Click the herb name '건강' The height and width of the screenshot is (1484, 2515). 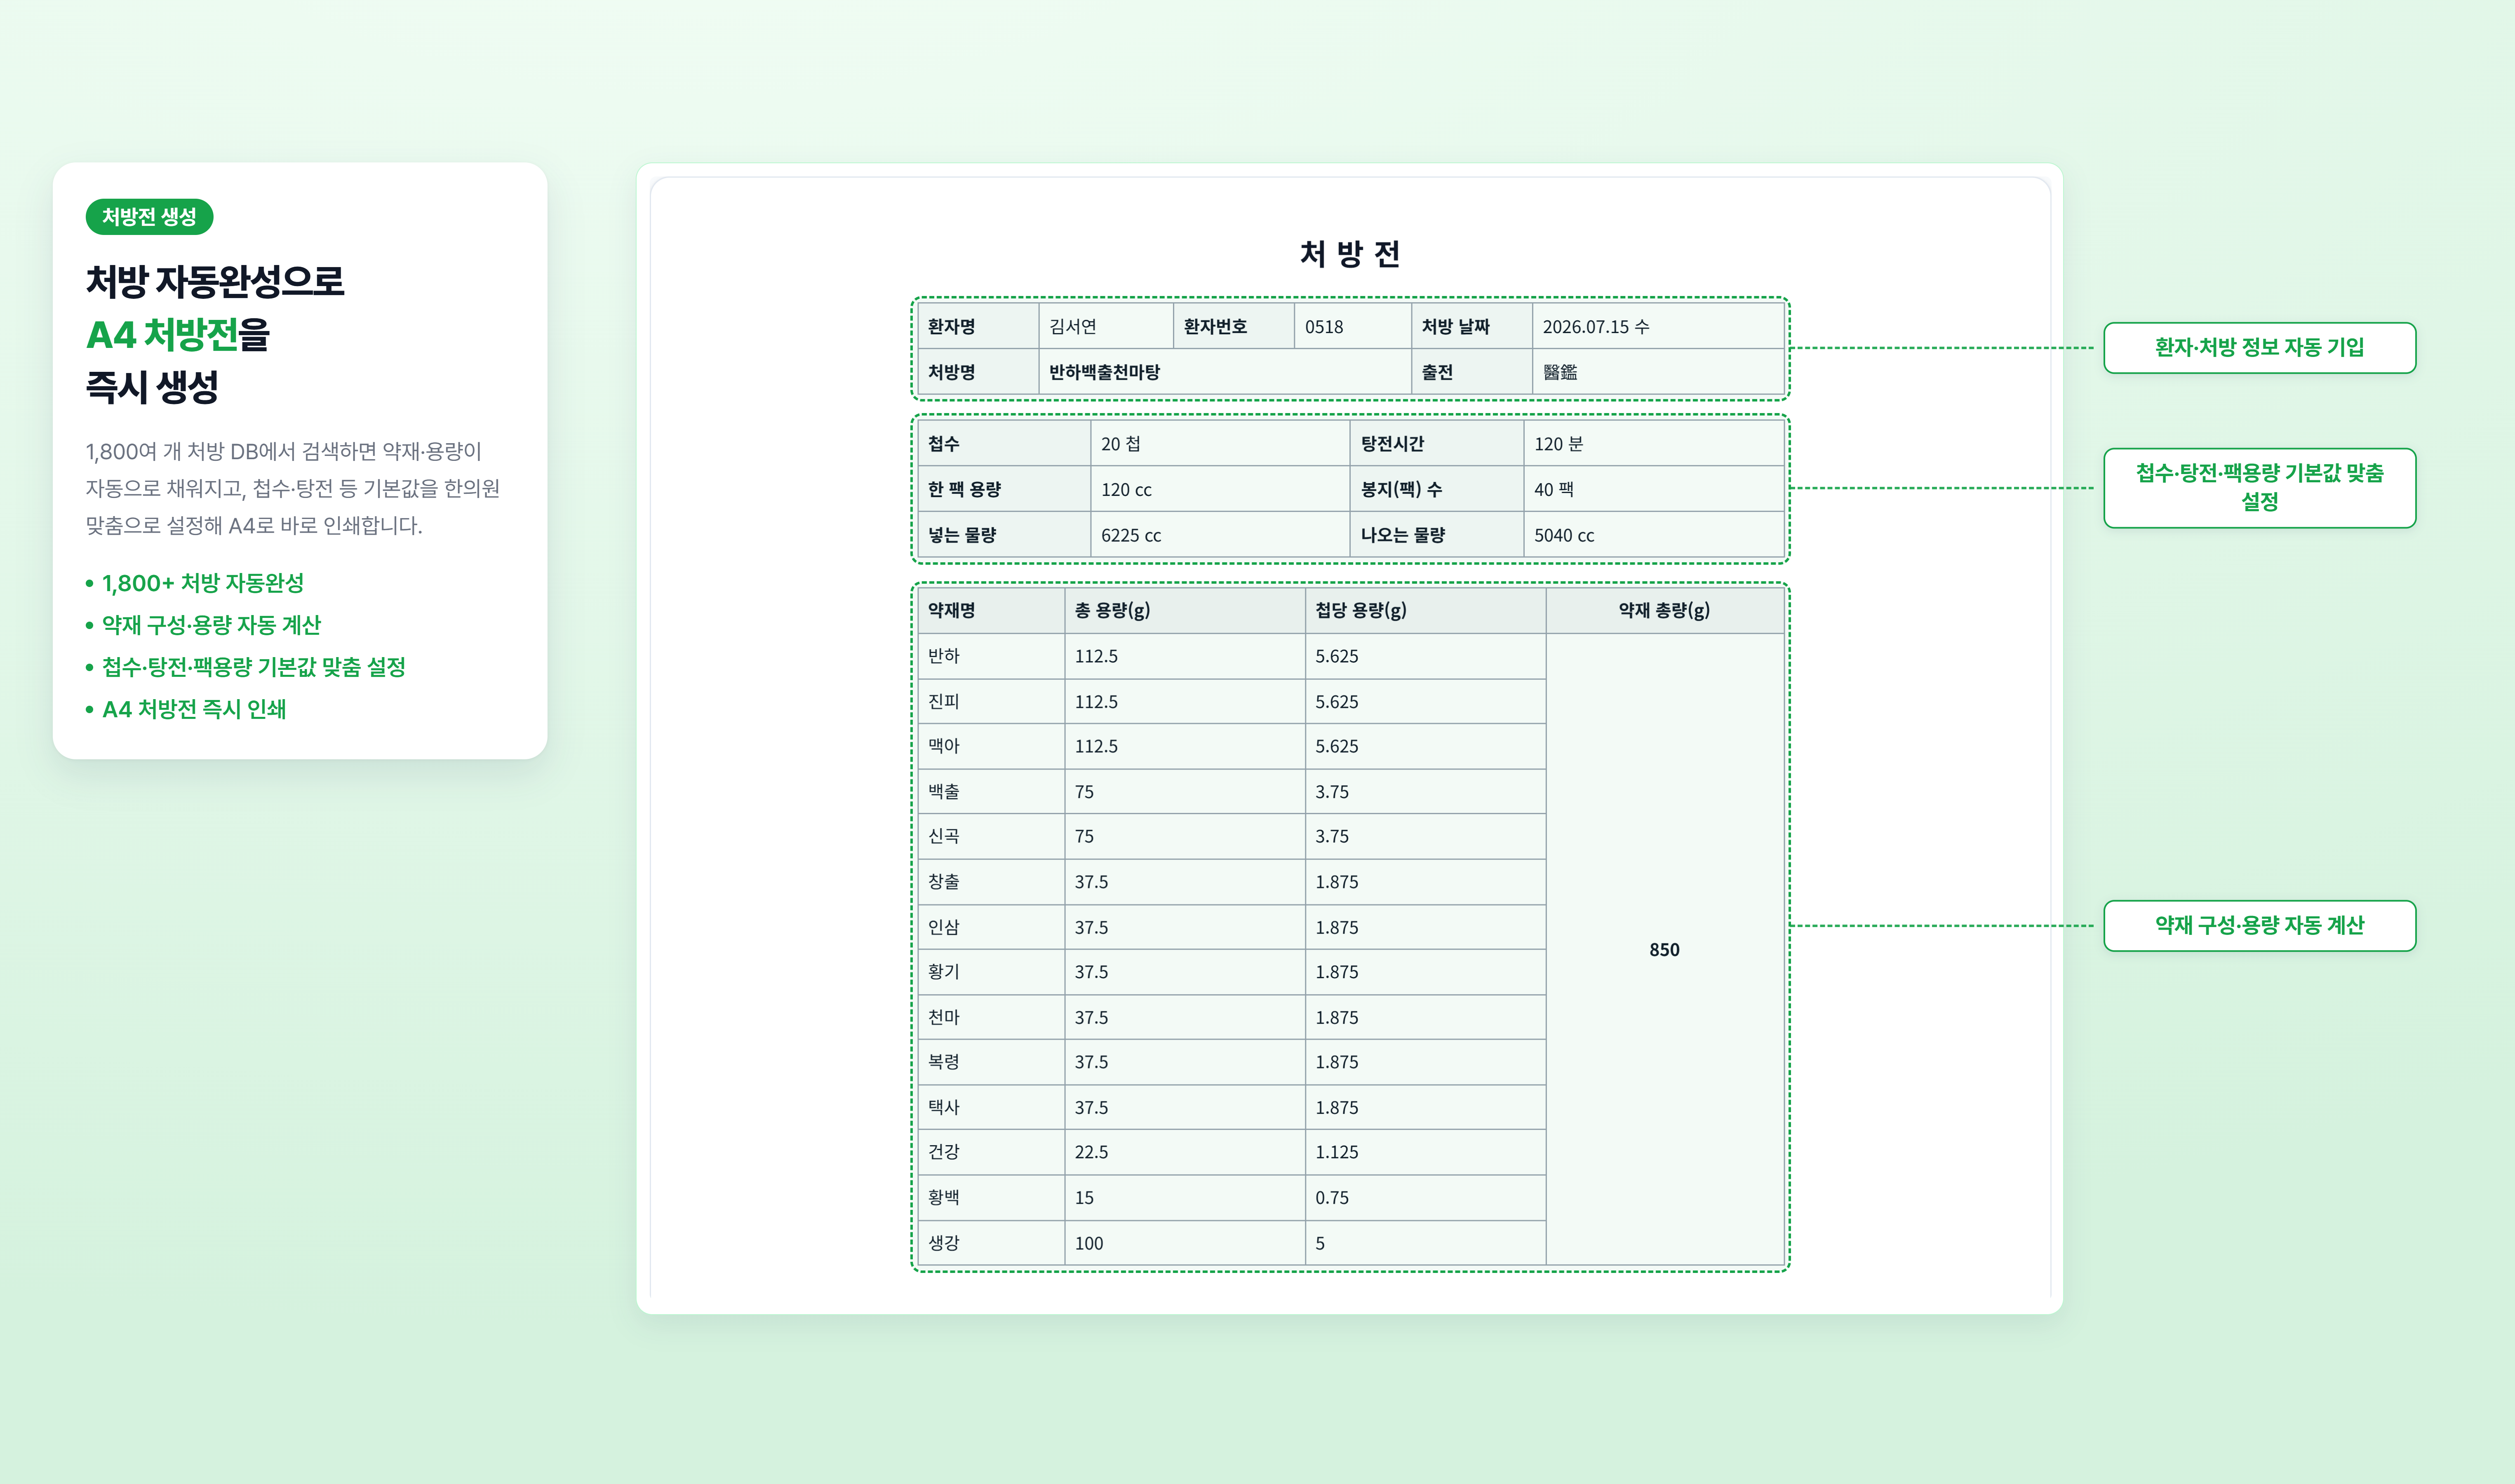pyautogui.click(x=944, y=1152)
